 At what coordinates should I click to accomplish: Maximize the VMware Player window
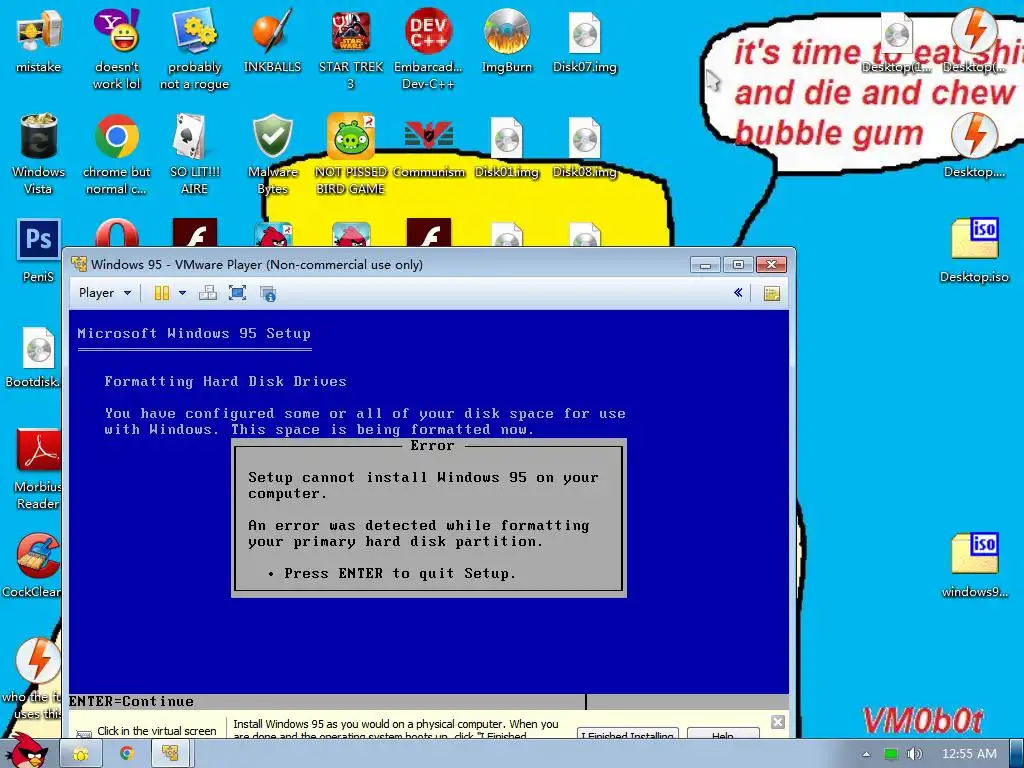[738, 264]
